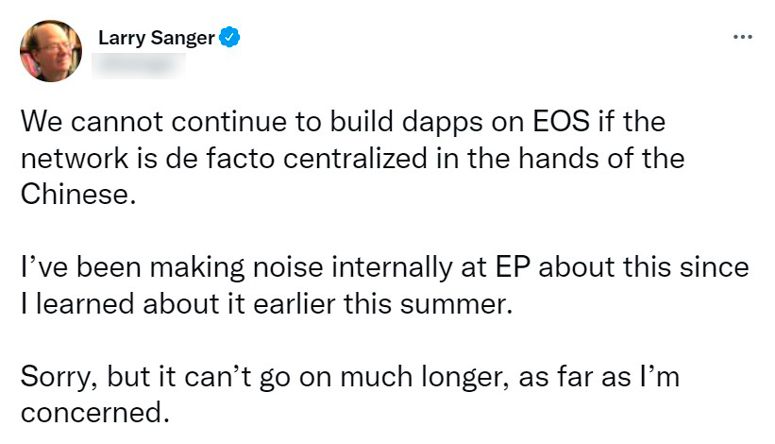
Task: Click the word EOS in the tweet
Action: (x=561, y=122)
